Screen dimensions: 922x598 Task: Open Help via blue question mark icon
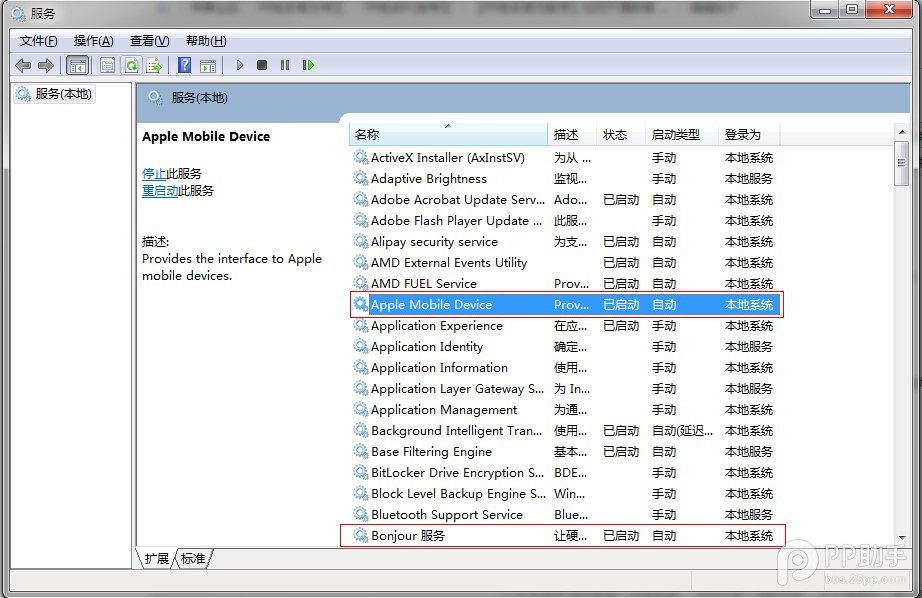pos(184,66)
